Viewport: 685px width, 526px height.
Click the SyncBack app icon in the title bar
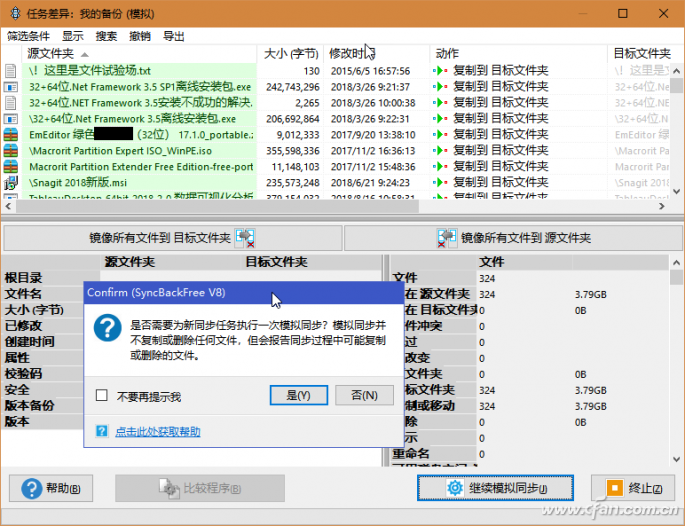pos(15,14)
